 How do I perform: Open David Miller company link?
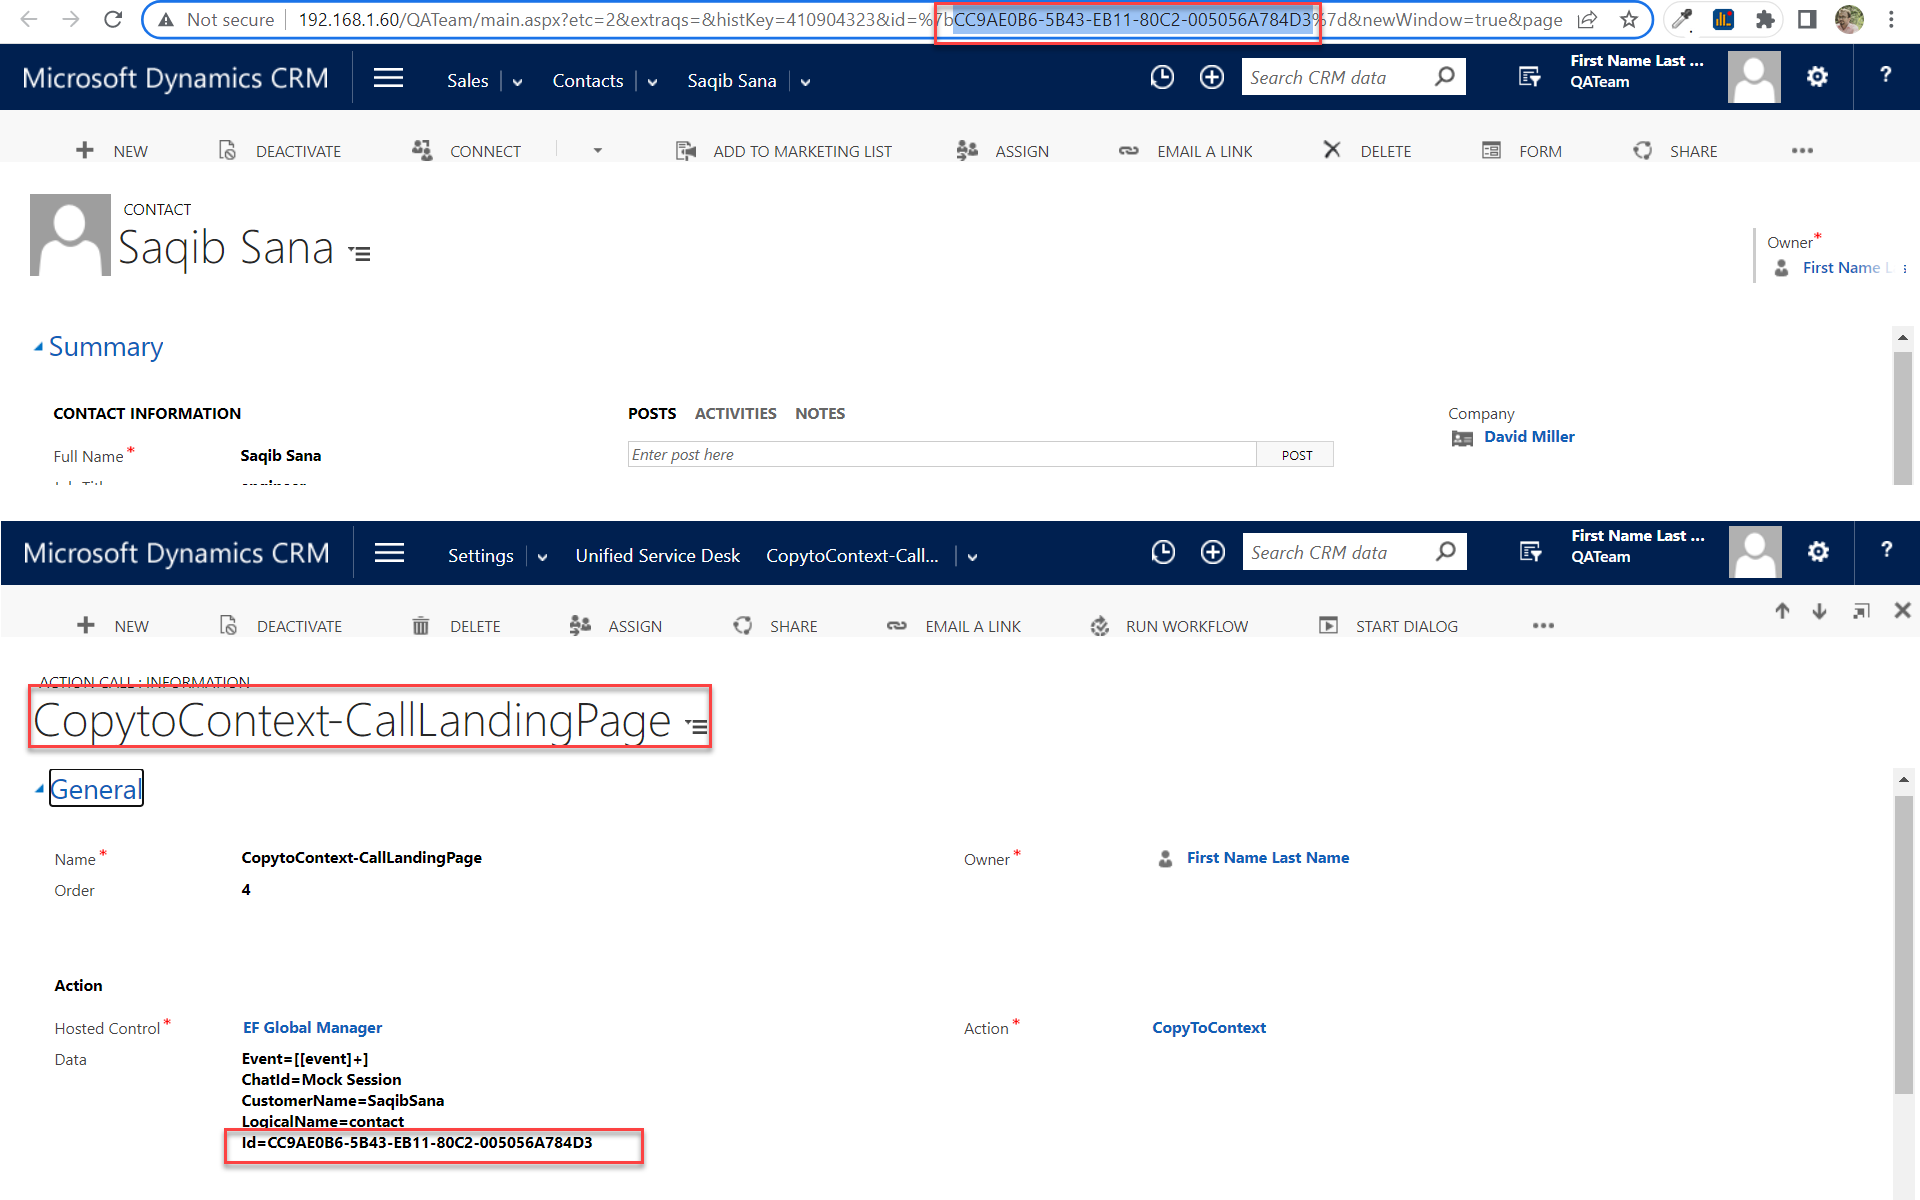click(x=1528, y=437)
